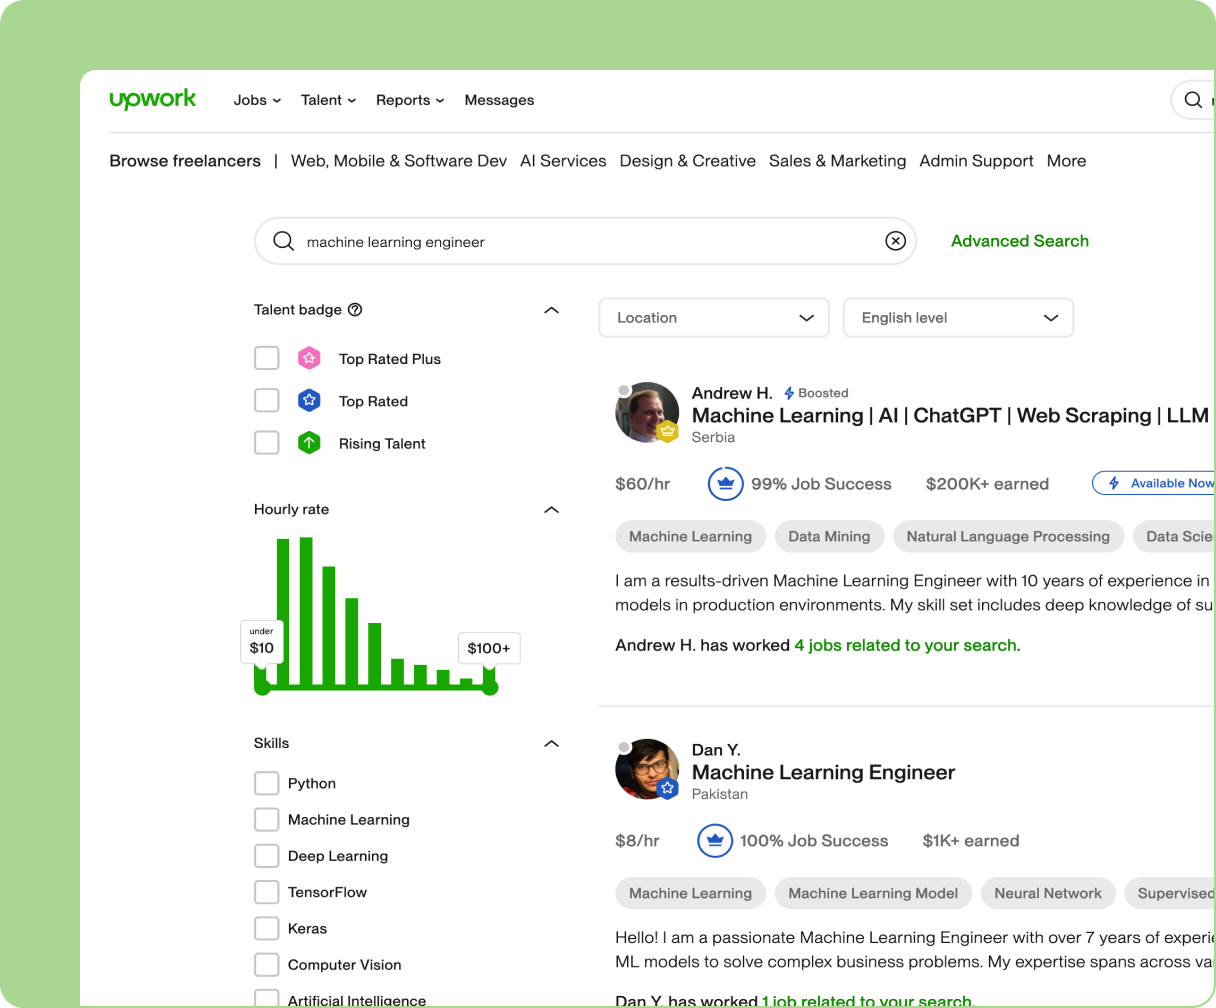Open the Talent menu
Viewport: 1216px width, 1008px height.
(328, 100)
